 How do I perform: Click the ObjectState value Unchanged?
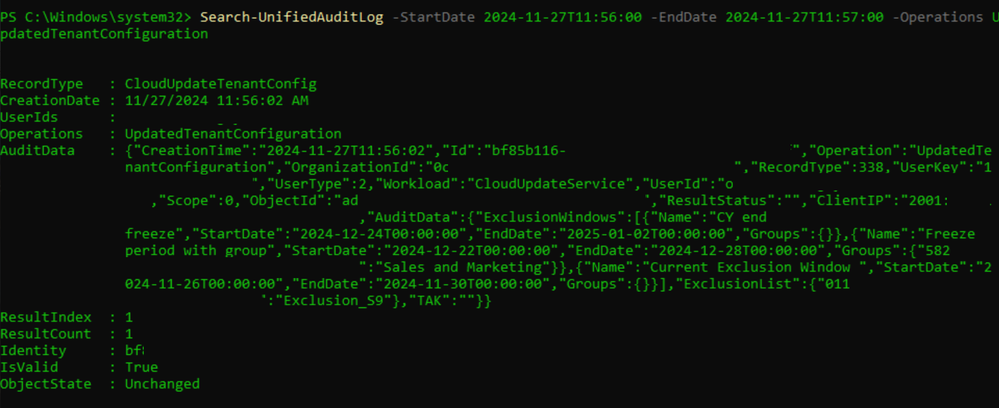tap(162, 384)
